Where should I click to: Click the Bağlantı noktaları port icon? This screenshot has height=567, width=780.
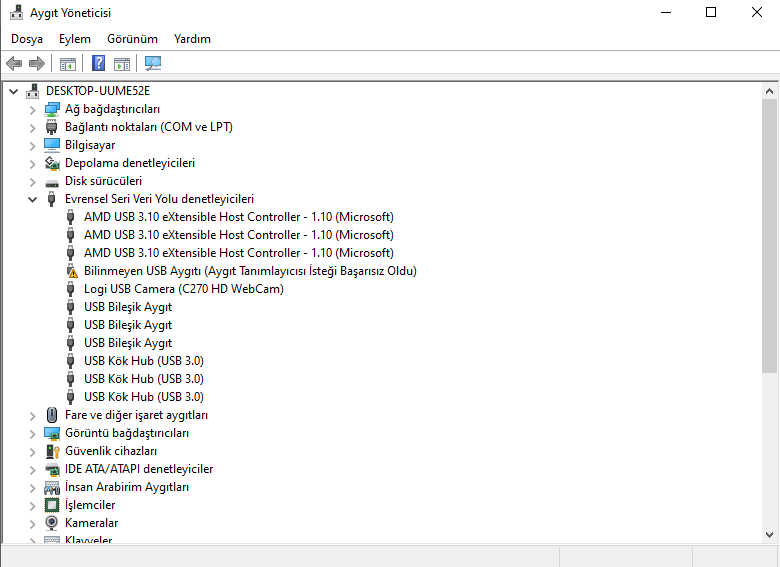(52, 127)
